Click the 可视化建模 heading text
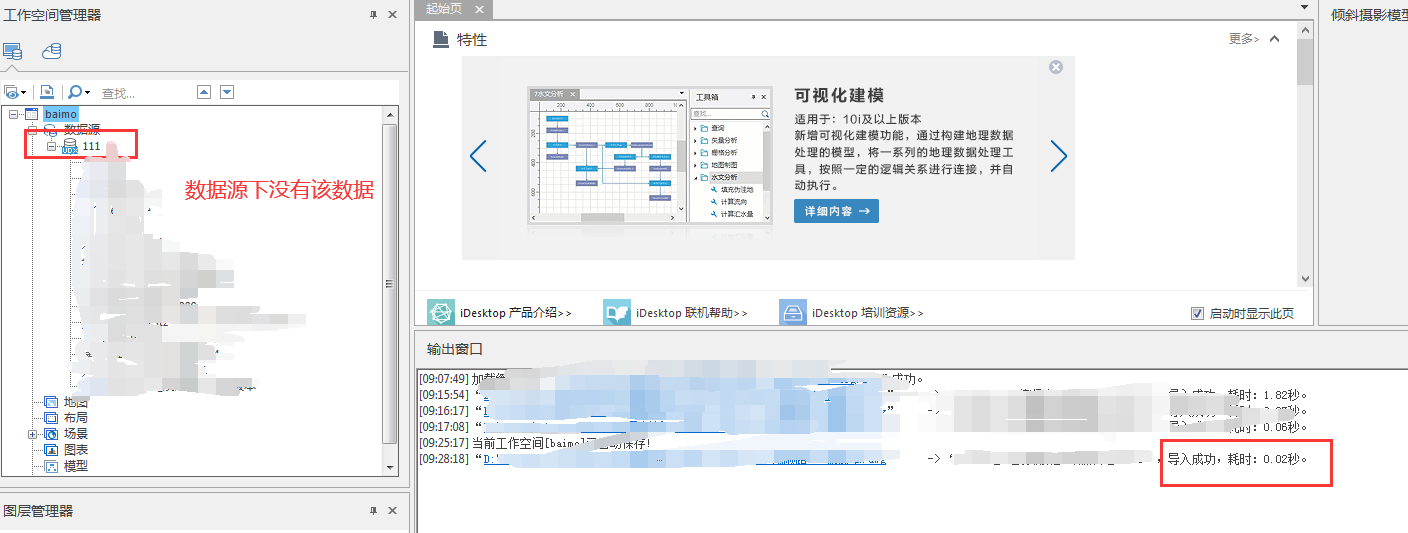This screenshot has height=533, width=1408. (839, 96)
